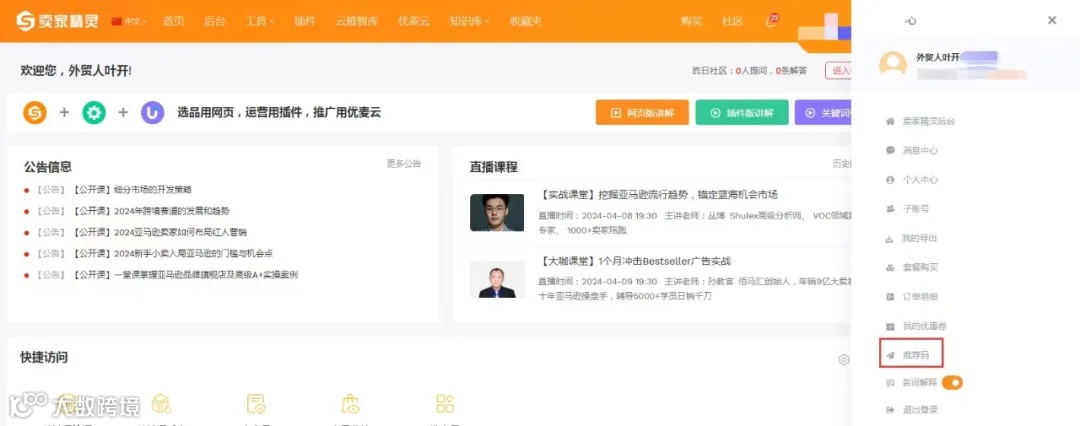This screenshot has width=1080, height=426.
Task: Click home icon beside 卖家精灵后台
Action: (890, 121)
